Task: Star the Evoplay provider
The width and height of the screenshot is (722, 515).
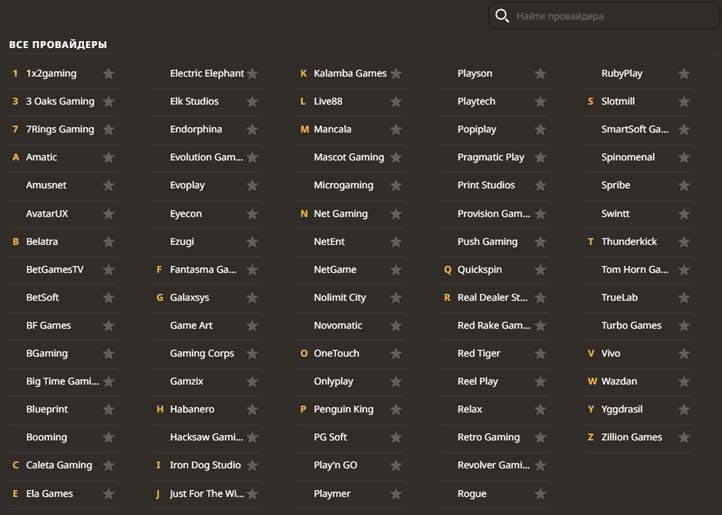Action: click(x=252, y=186)
